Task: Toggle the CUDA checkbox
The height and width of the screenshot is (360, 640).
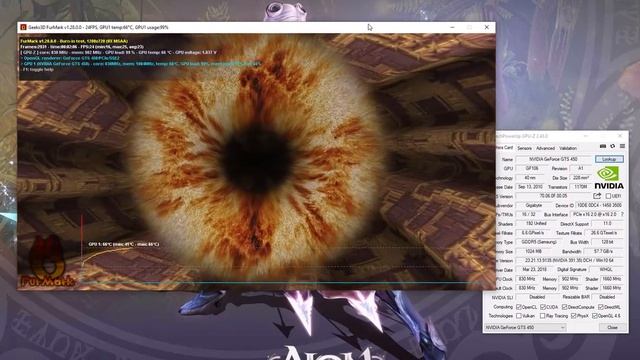Action: pyautogui.click(x=543, y=307)
